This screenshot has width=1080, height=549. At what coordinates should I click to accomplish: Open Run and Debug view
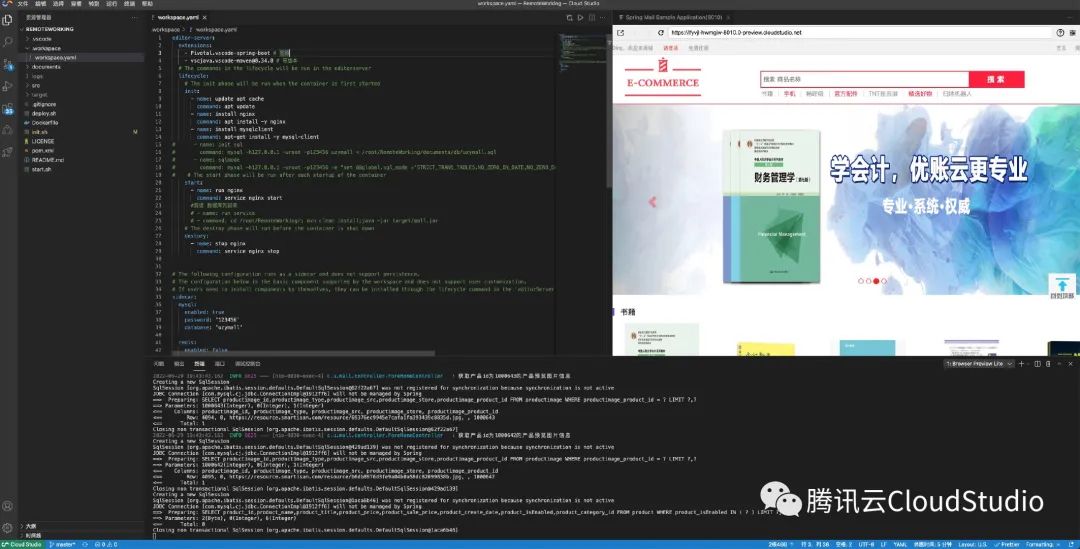pyautogui.click(x=8, y=86)
